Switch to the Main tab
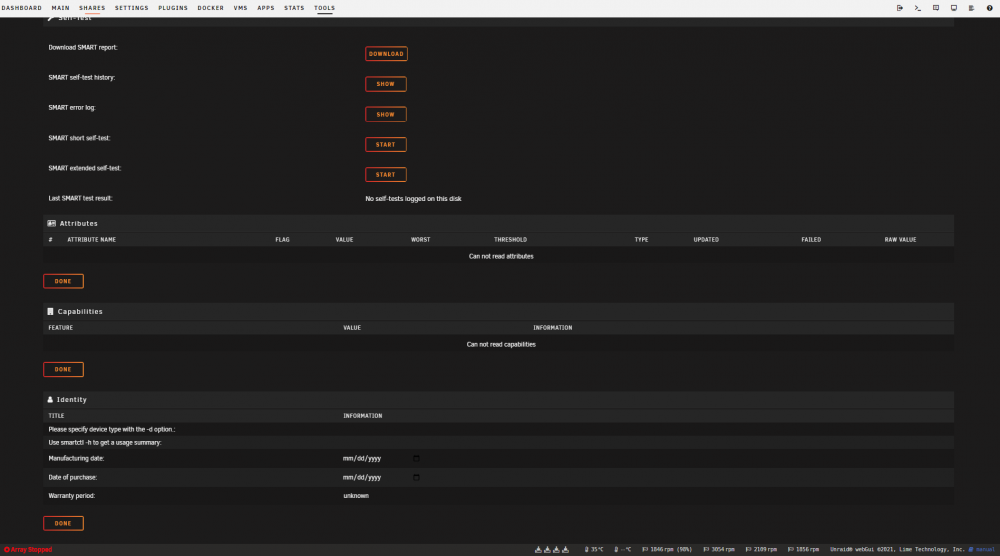Screen dimensions: 1000x556 (x=61, y=8)
